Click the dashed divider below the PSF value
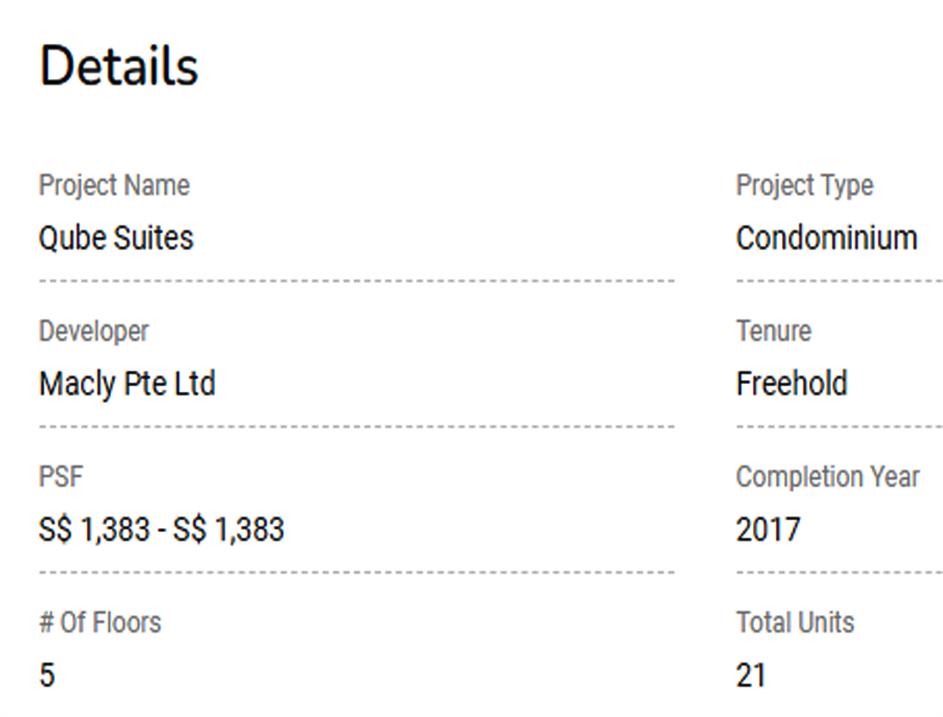This screenshot has width=943, height=717. tap(356, 573)
